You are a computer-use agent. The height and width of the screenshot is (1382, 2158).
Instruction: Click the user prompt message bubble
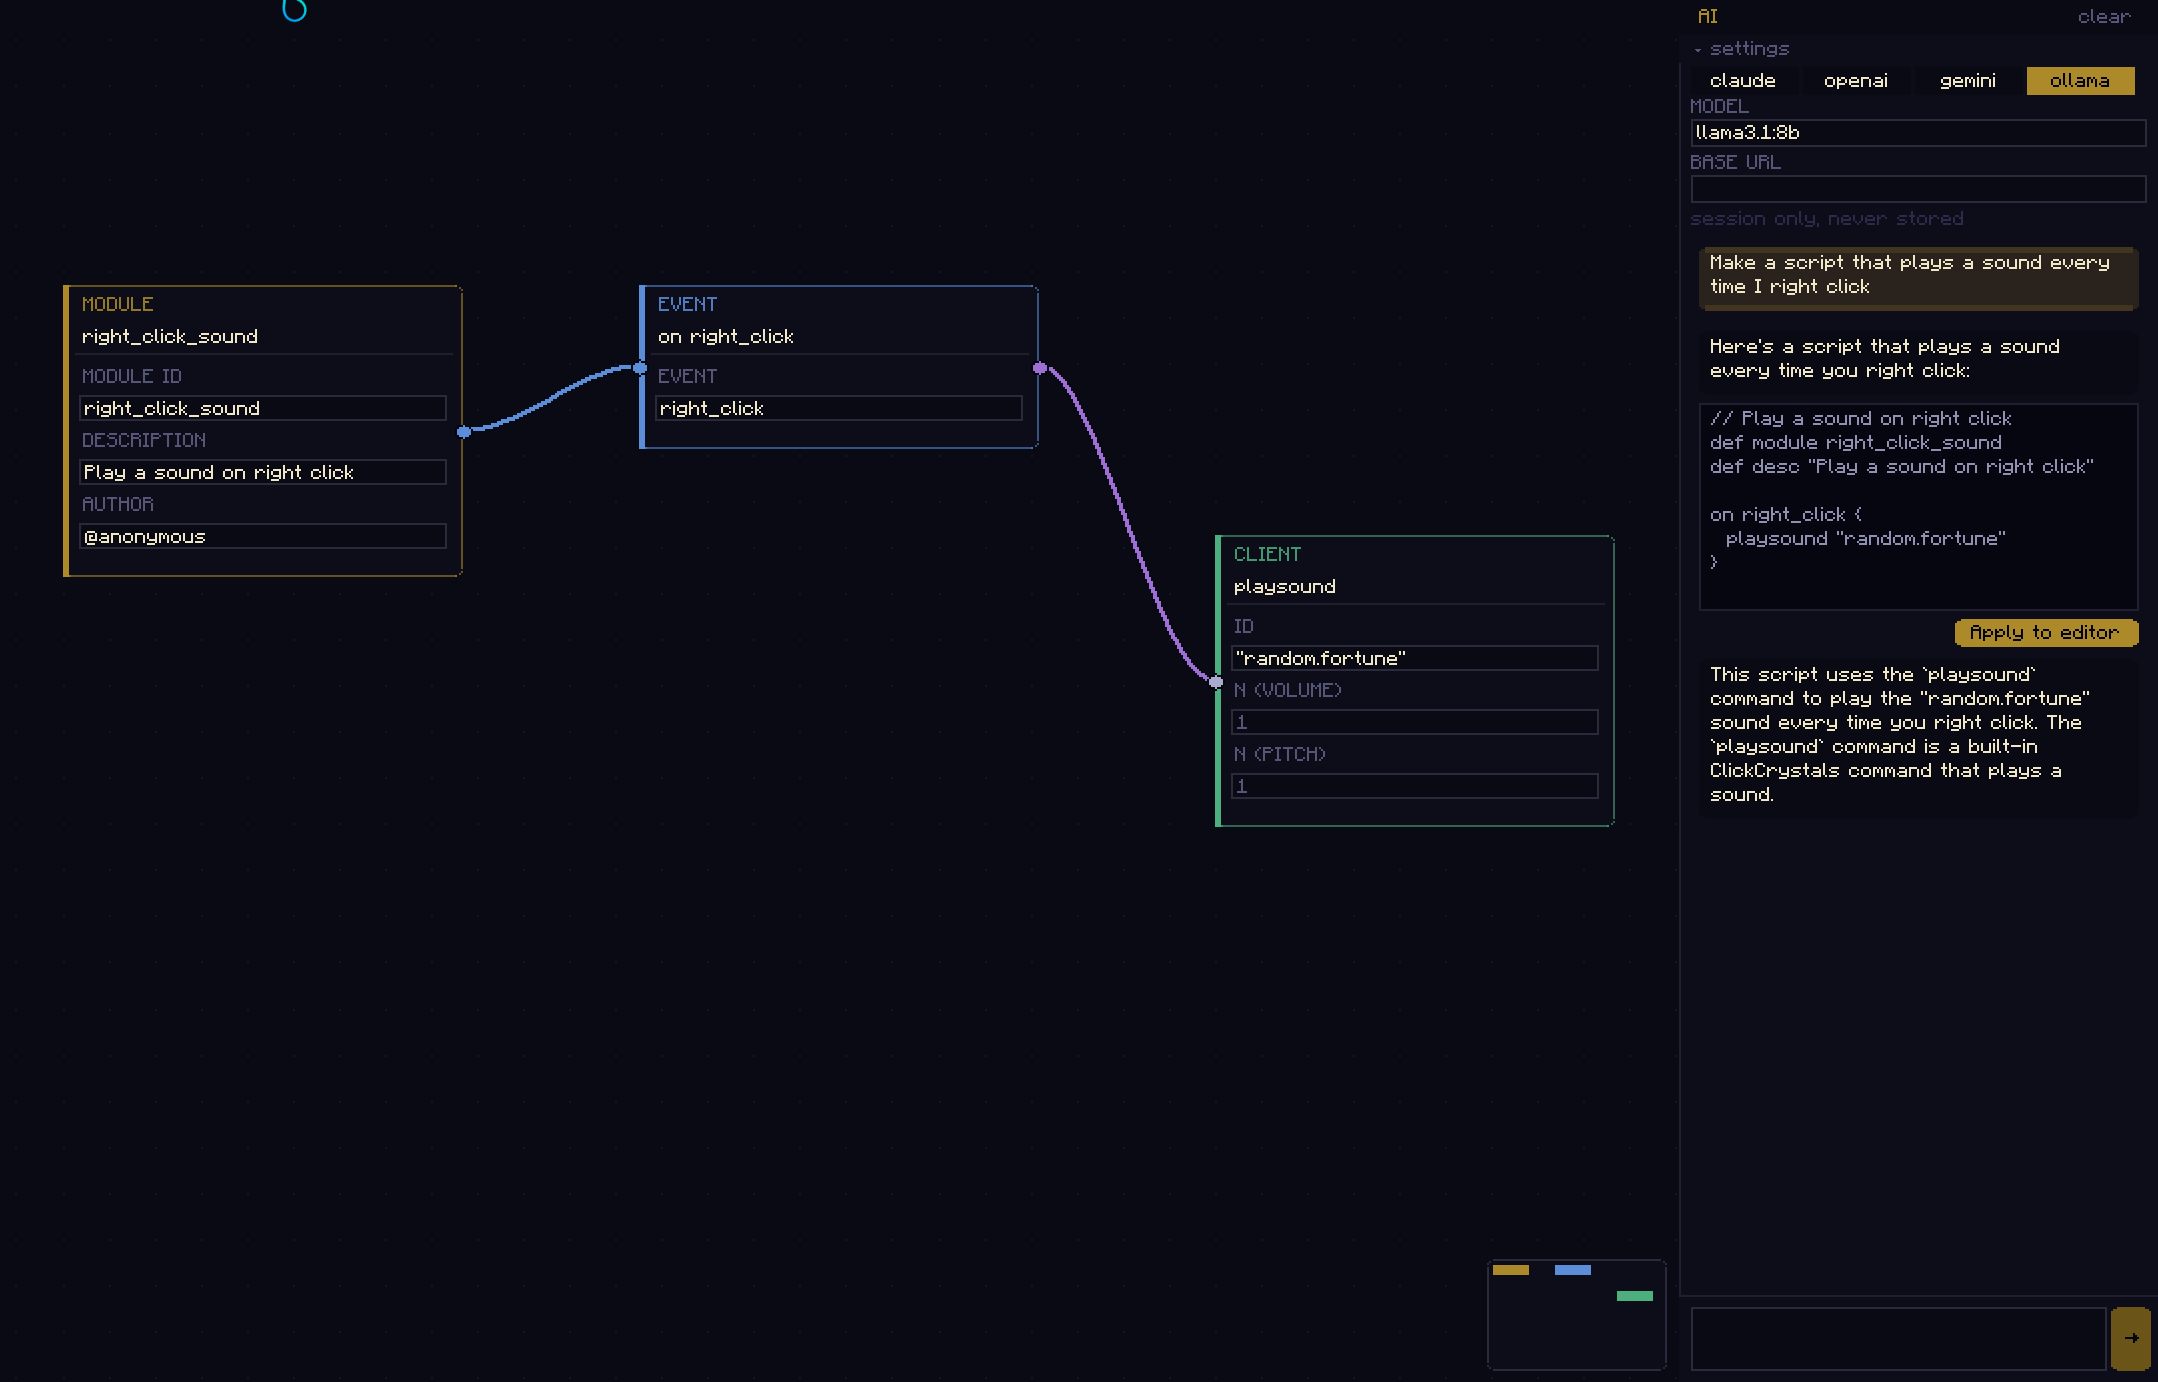tap(1918, 277)
